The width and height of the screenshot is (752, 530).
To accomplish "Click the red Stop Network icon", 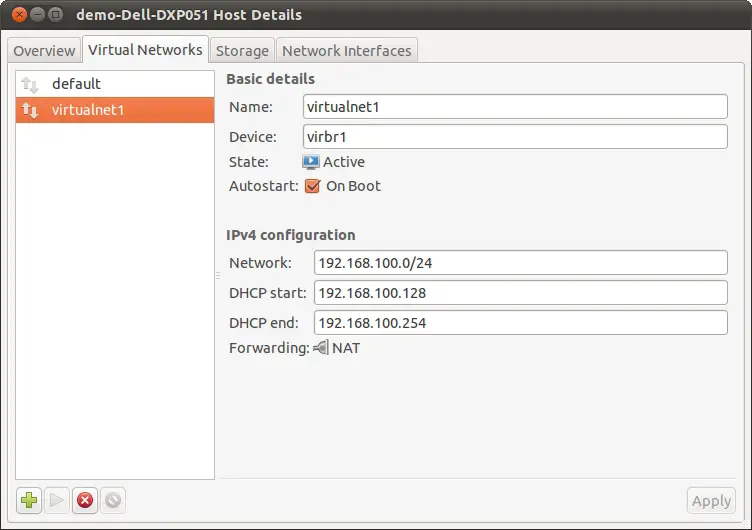I will [85, 500].
